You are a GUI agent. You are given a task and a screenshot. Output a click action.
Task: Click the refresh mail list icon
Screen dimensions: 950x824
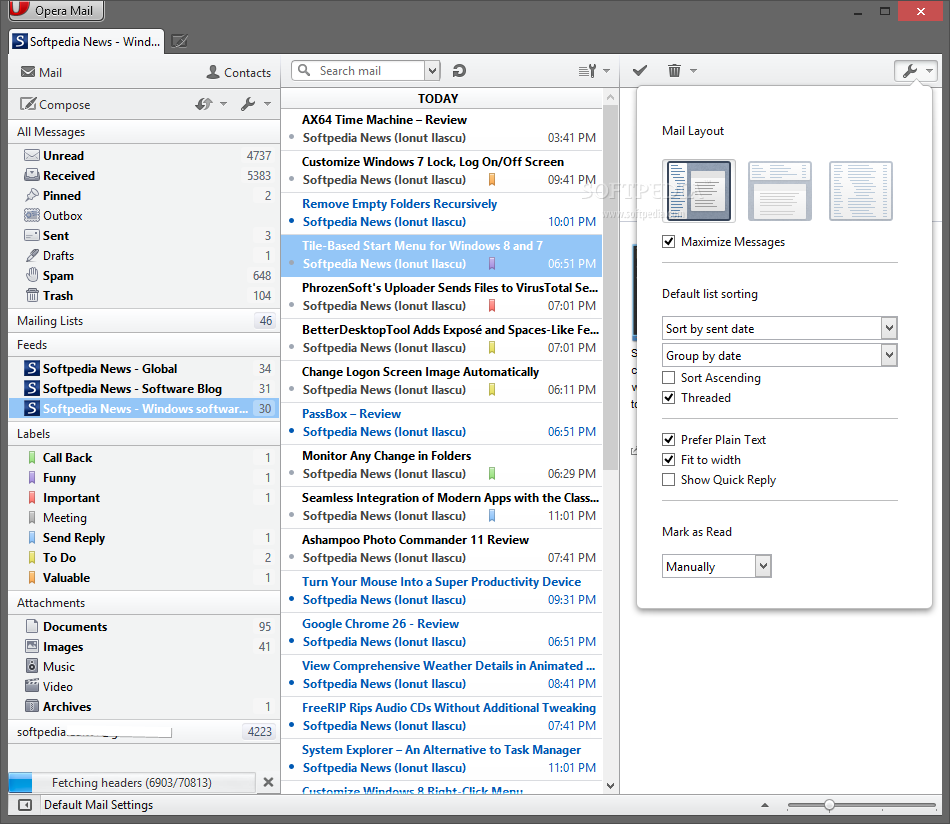coord(459,71)
